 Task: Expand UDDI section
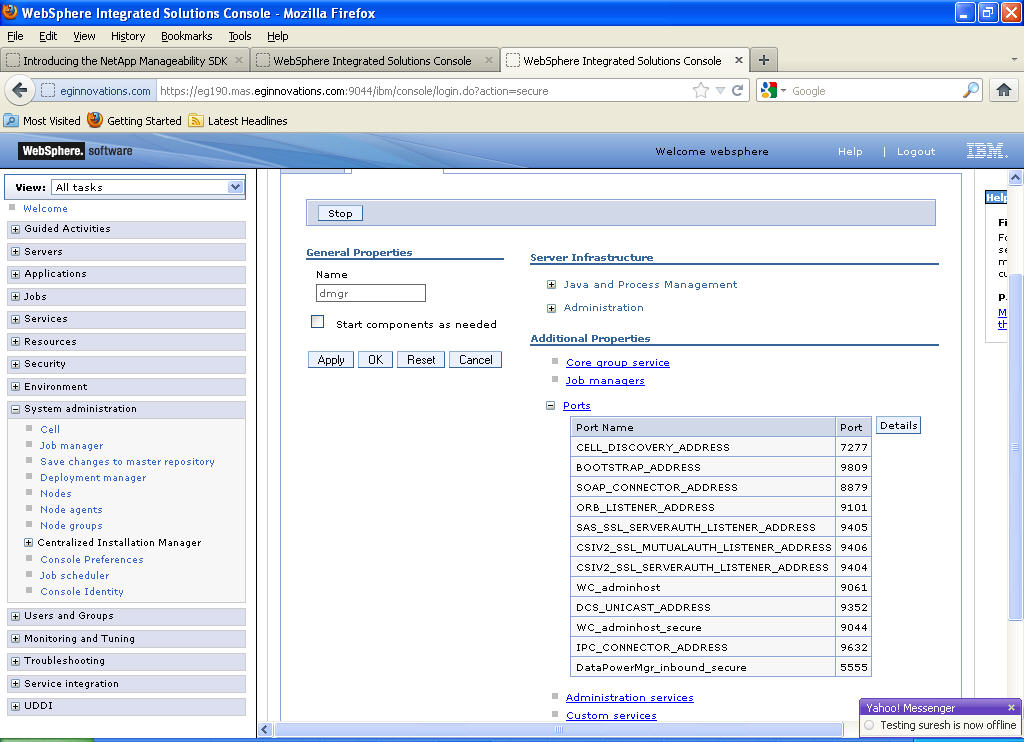16,706
